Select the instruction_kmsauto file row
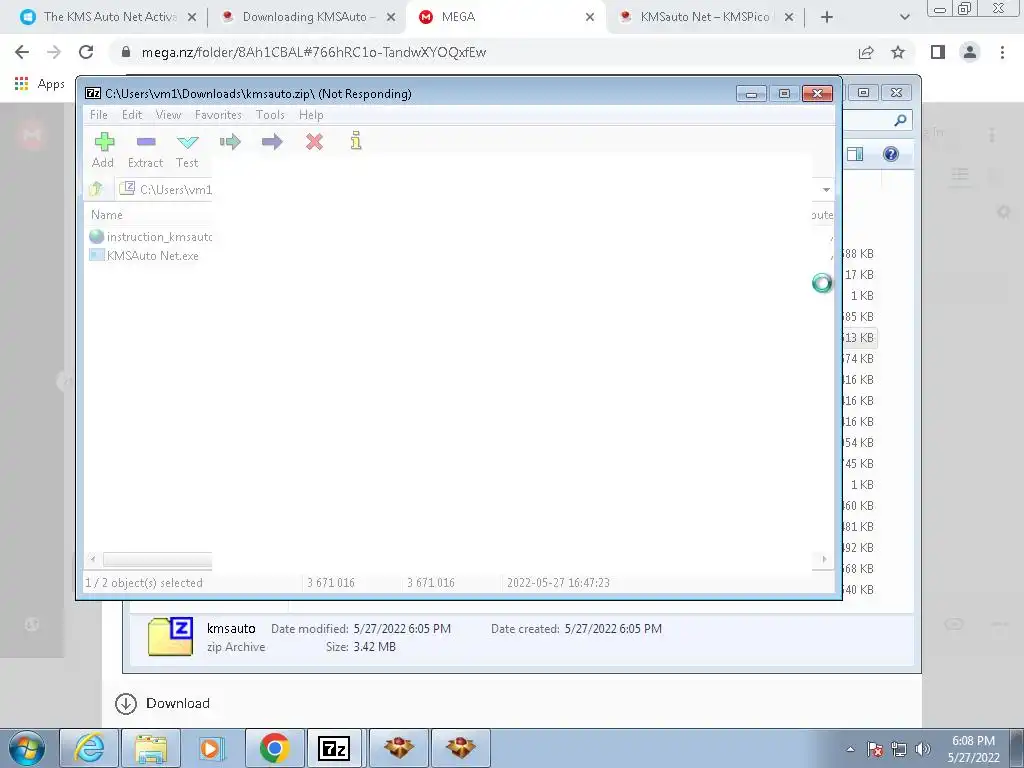 (x=151, y=236)
